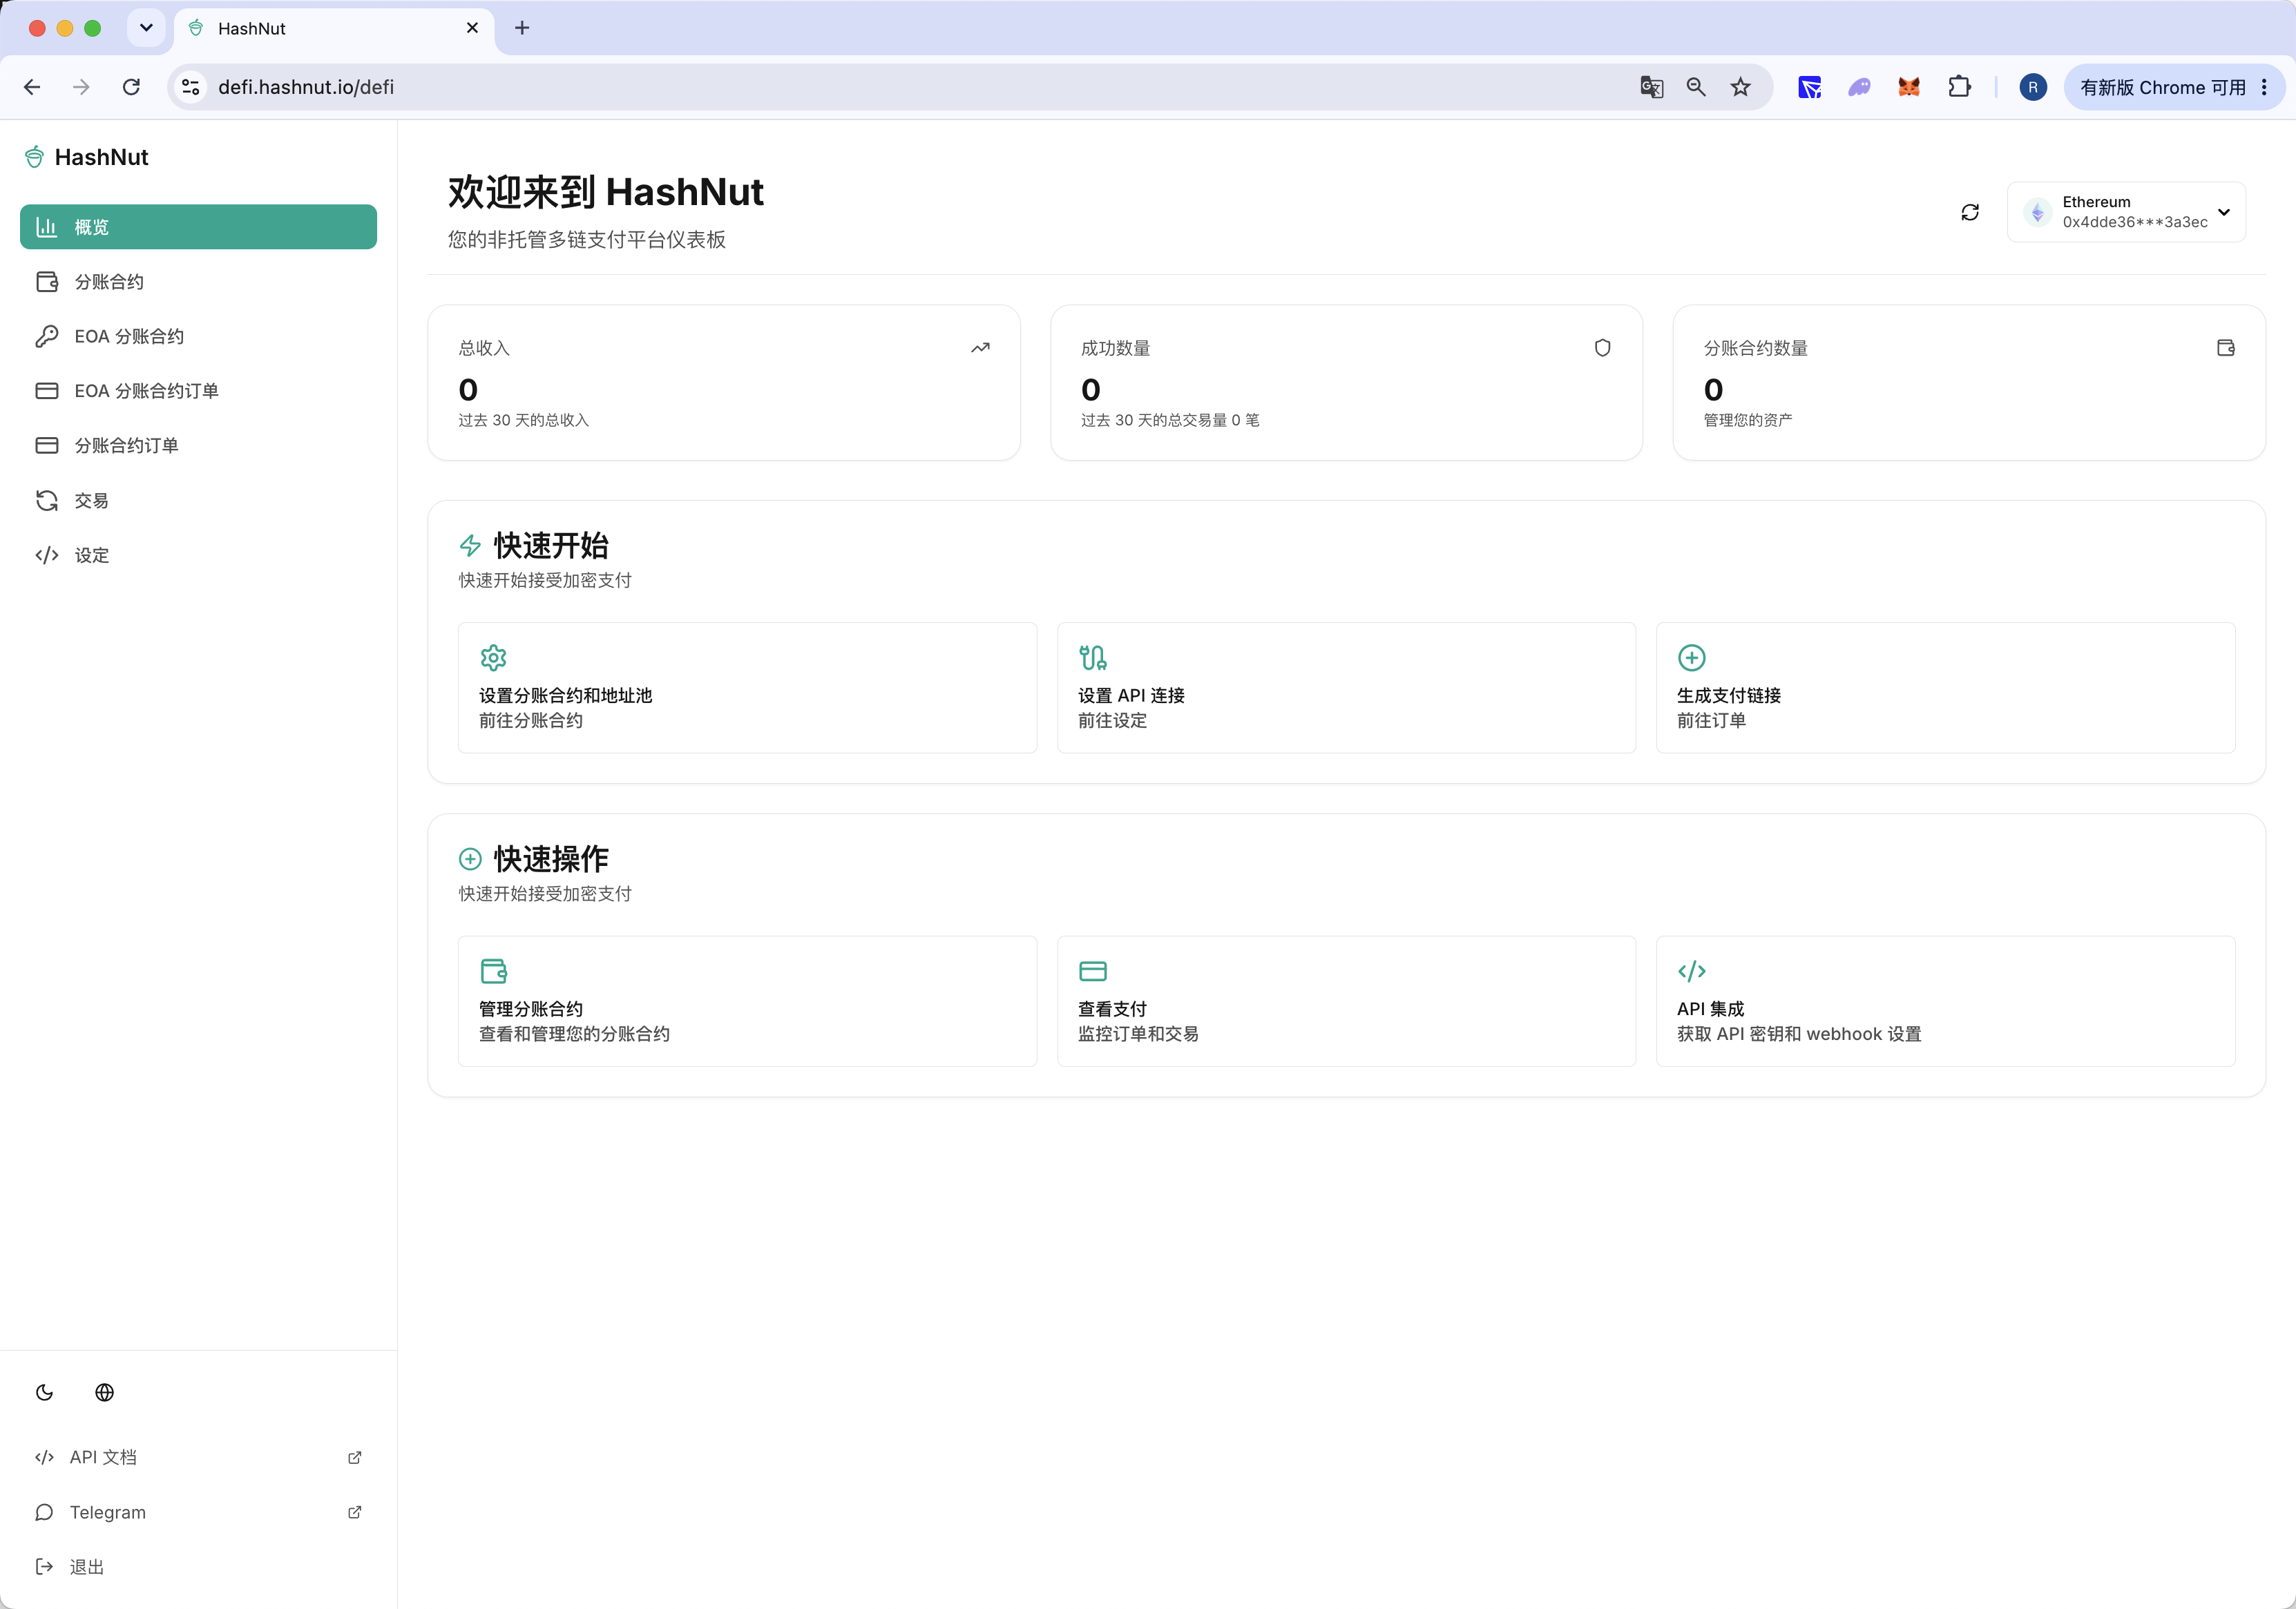Viewport: 2296px width, 1609px height.
Task: Open the Chrome profile avatar R
Action: point(2033,87)
